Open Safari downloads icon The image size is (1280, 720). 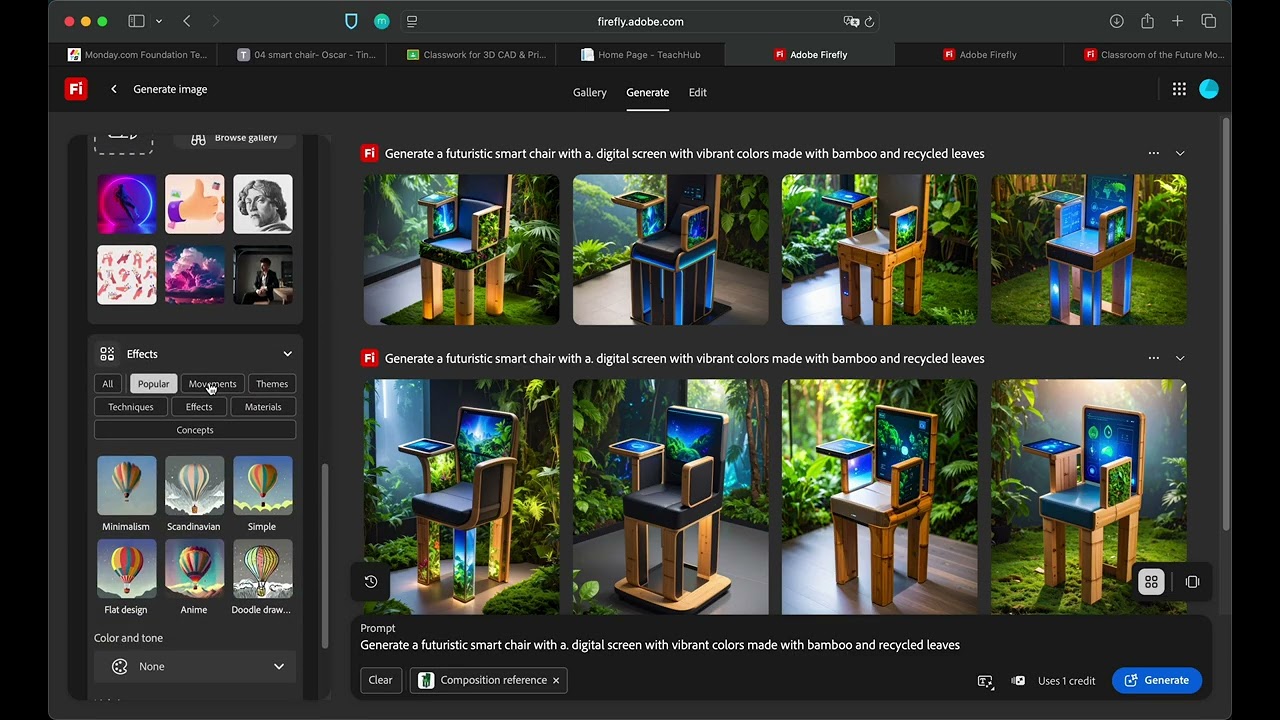(1117, 21)
